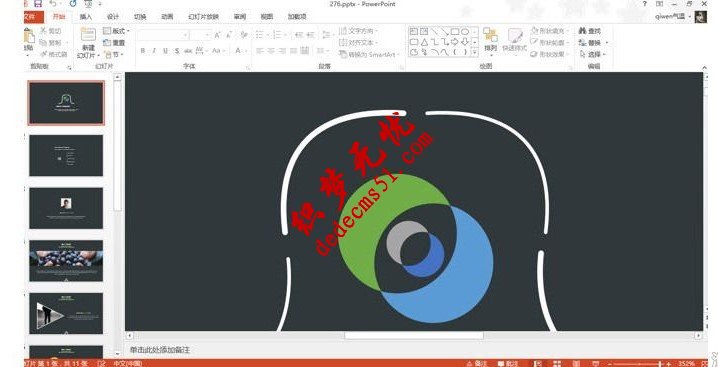This screenshot has width=718, height=367.
Task: Toggle bold formatting
Action: point(142,51)
